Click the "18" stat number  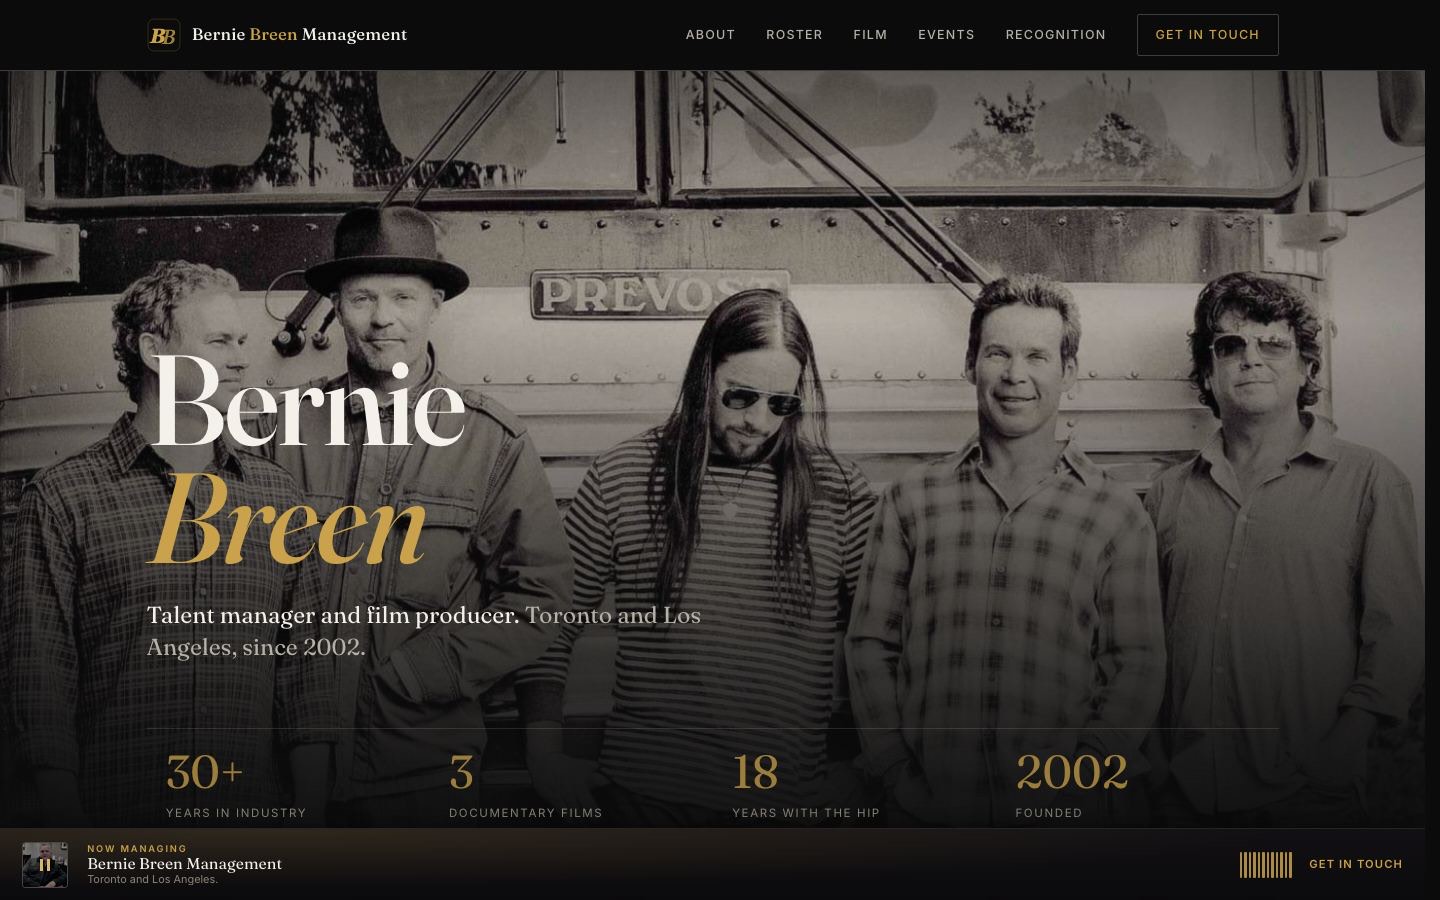(755, 772)
